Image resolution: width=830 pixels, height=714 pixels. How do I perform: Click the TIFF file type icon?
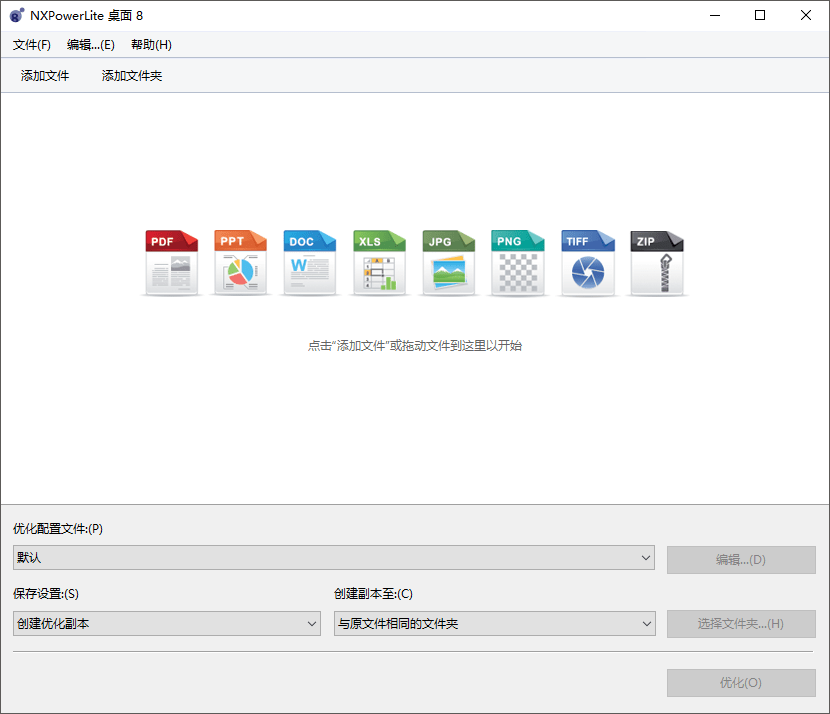(x=587, y=262)
